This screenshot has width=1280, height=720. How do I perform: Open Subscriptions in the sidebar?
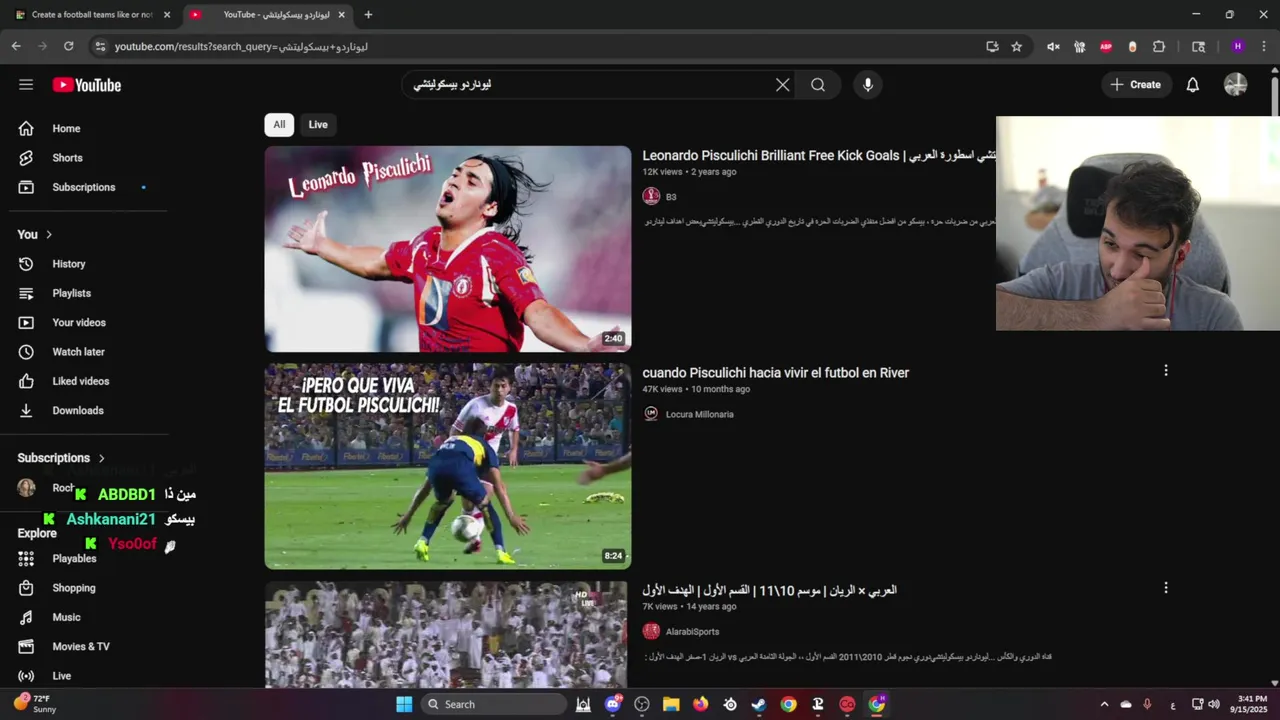[x=88, y=187]
